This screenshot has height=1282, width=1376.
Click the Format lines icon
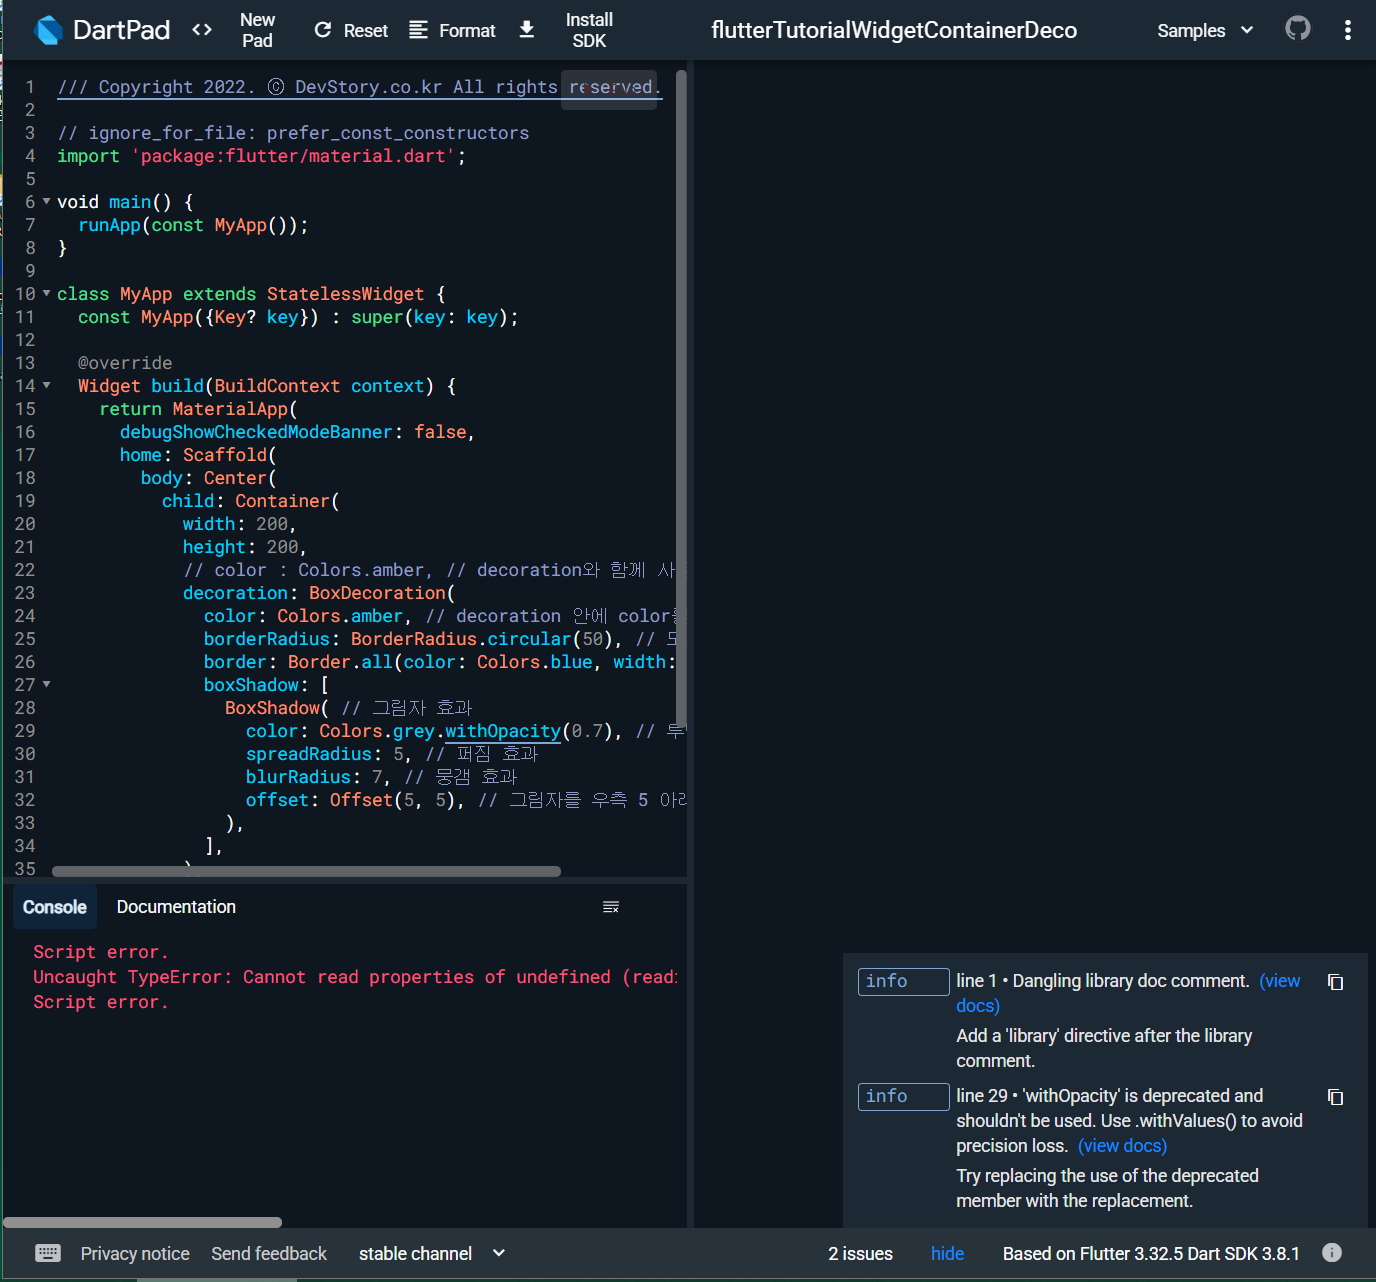(419, 30)
